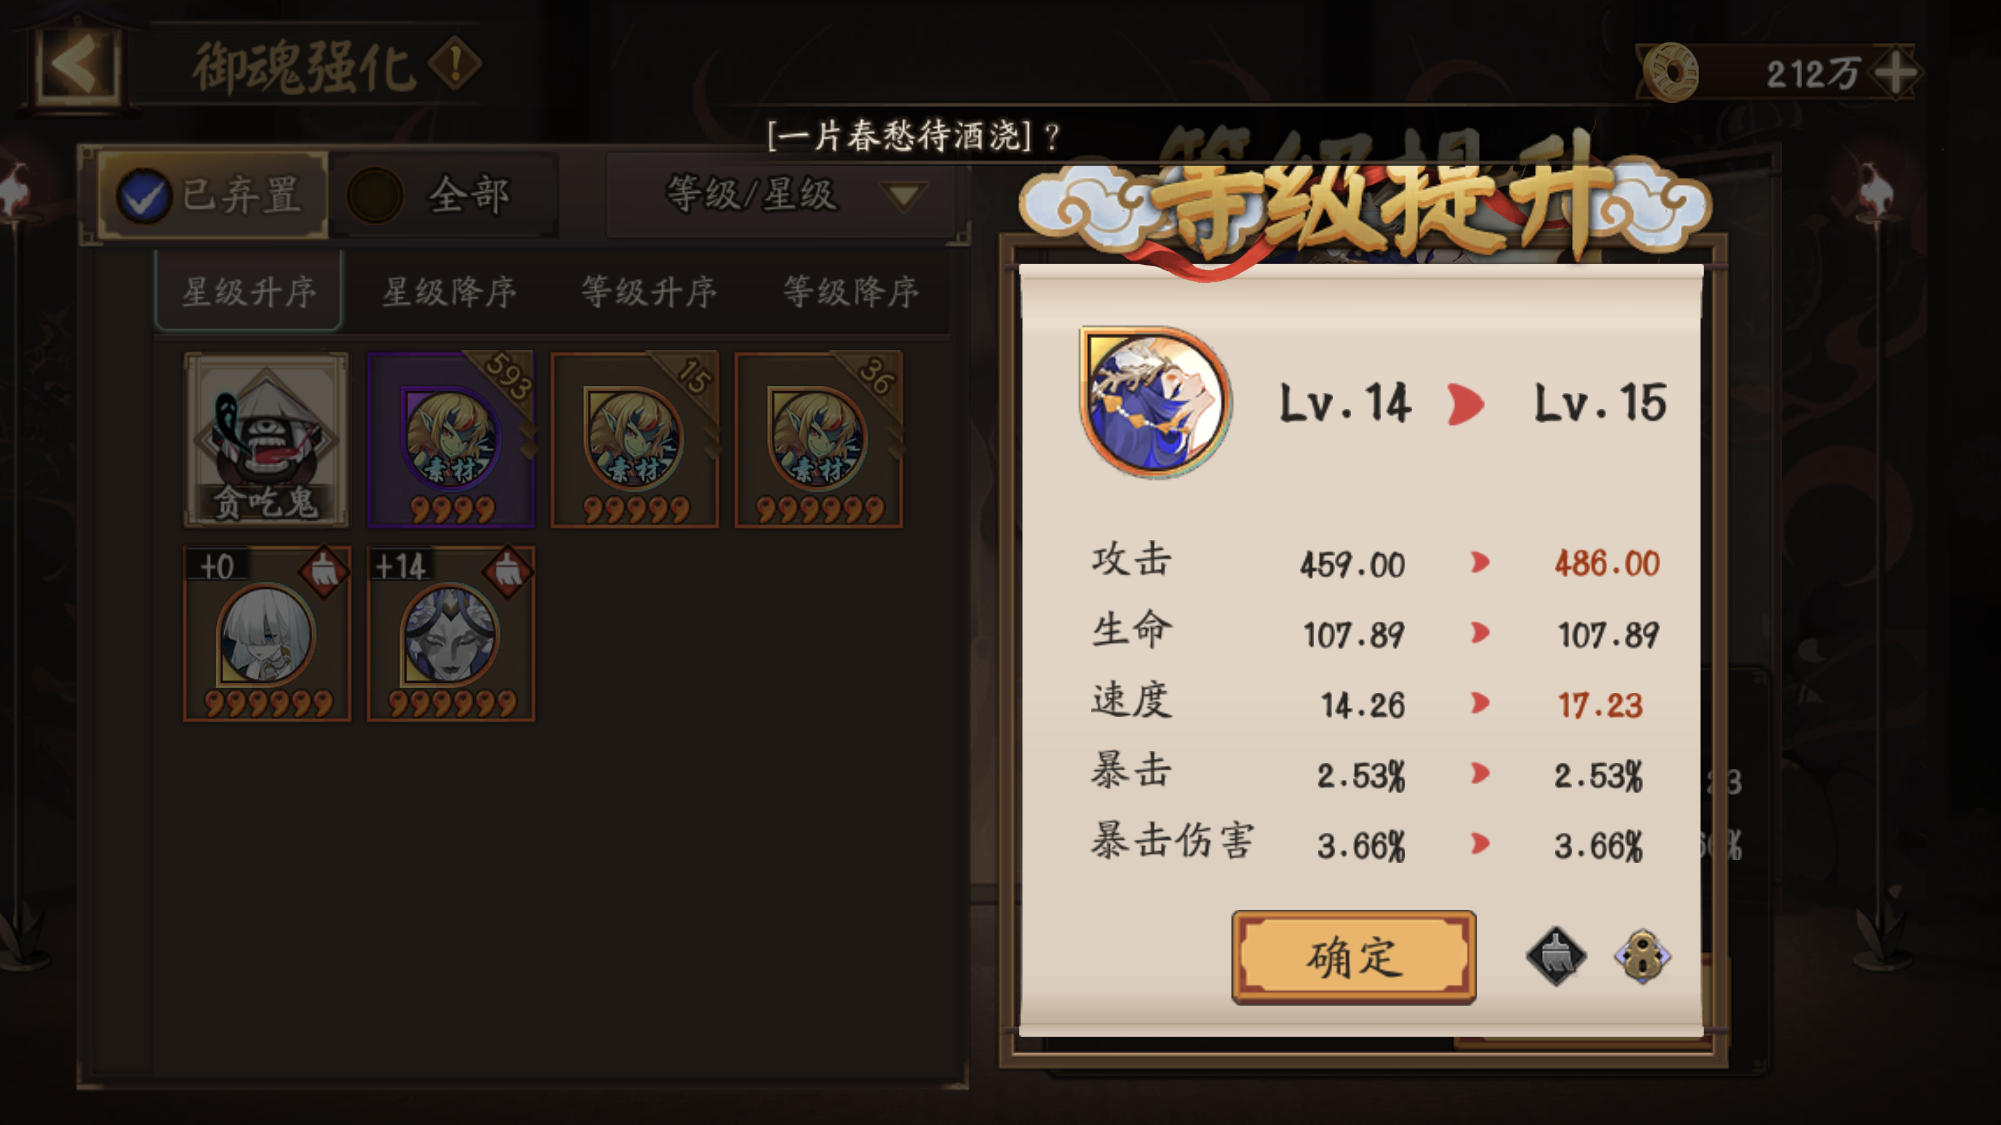Tap the plus icon to add coins

click(1895, 72)
